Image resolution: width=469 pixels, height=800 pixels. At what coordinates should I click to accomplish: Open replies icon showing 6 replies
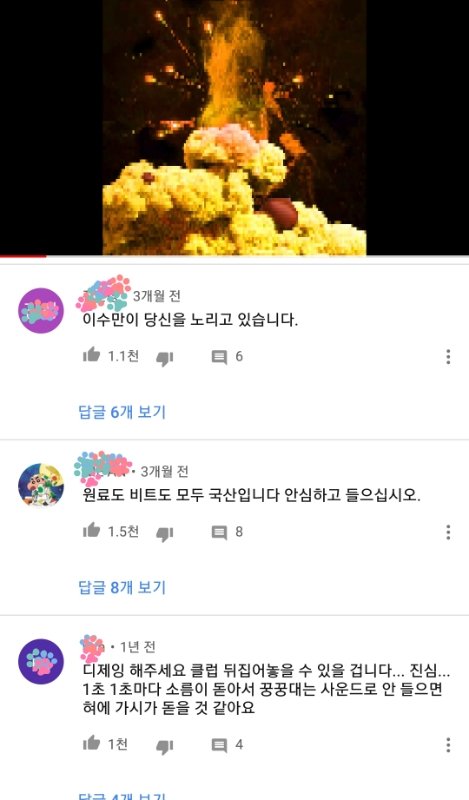[219, 357]
